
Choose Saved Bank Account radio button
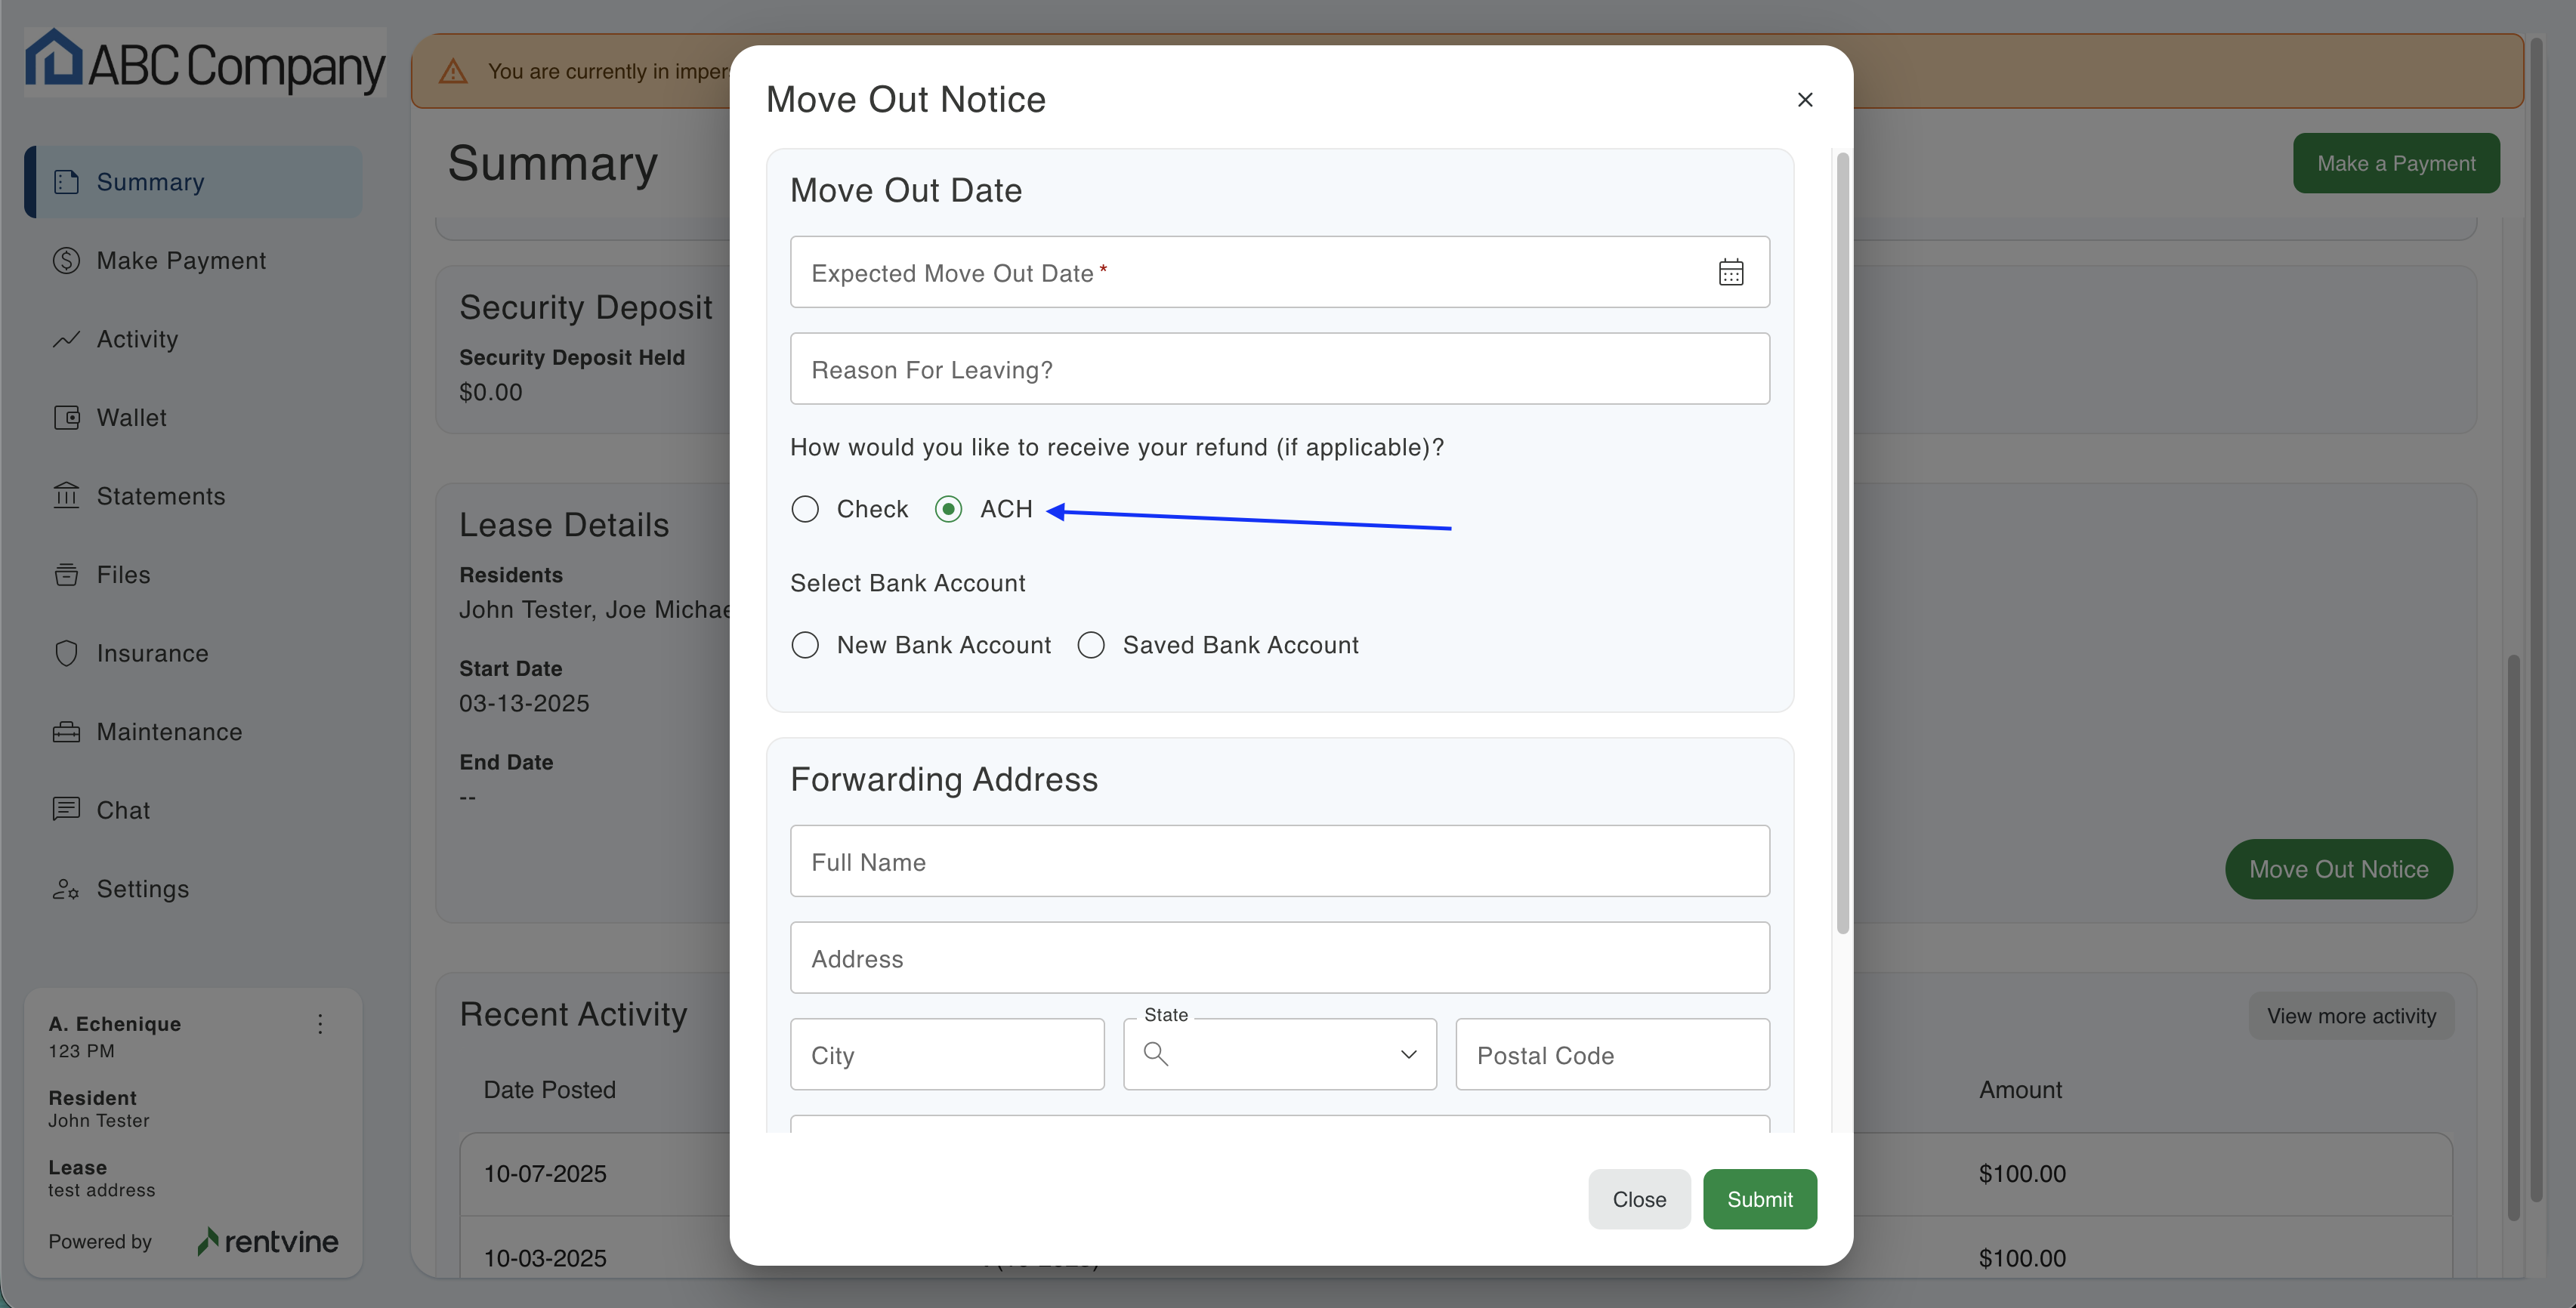[1091, 645]
